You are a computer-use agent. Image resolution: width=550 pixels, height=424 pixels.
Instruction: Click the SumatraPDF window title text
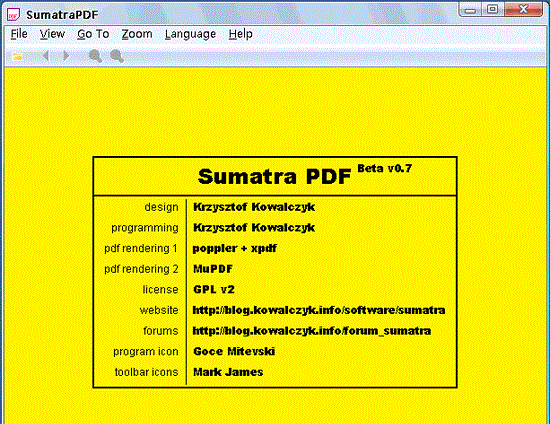(62, 15)
